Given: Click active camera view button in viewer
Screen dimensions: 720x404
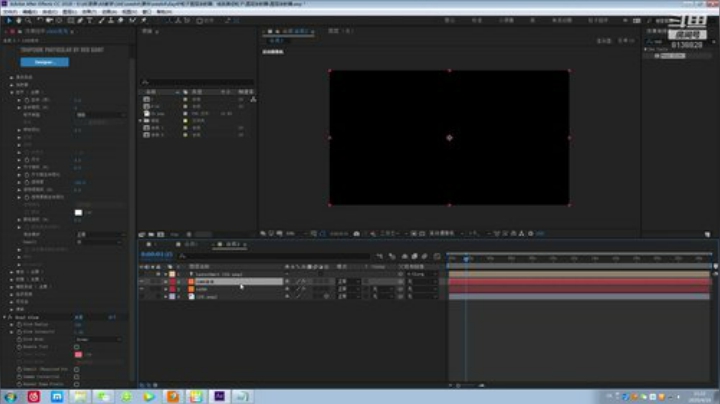Looking at the screenshot, I should 441,234.
